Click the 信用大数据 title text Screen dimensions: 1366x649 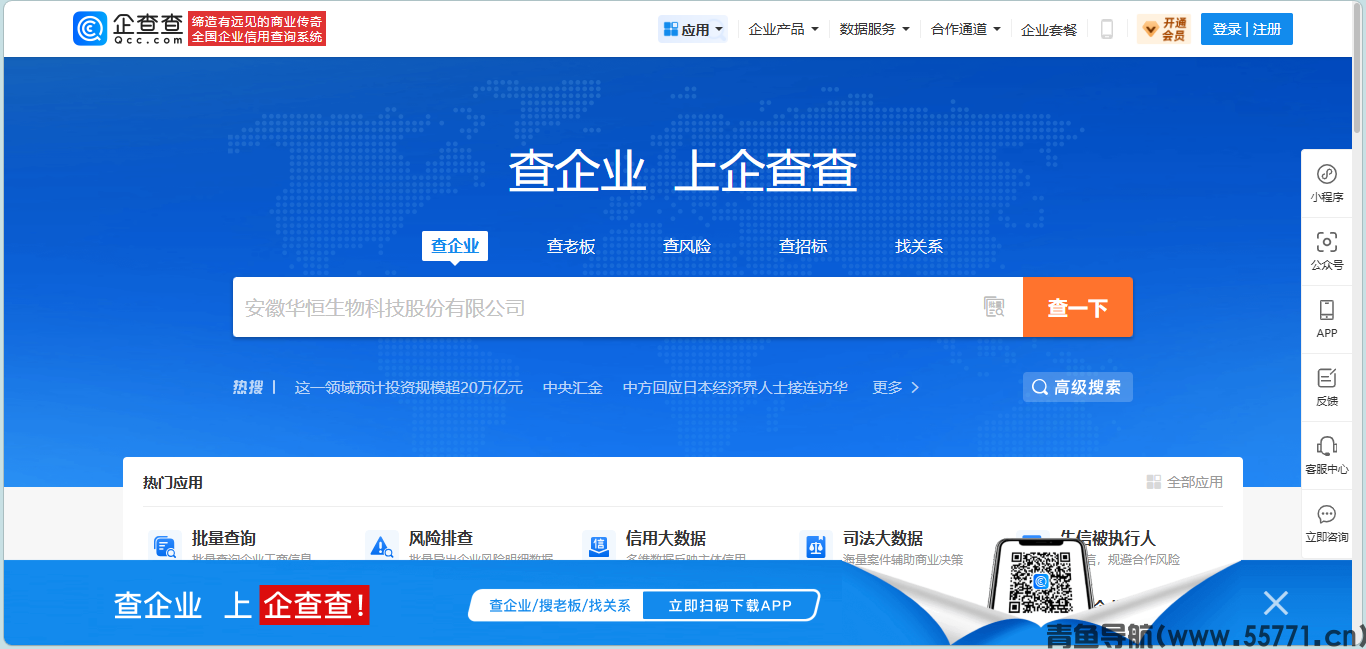click(666, 538)
